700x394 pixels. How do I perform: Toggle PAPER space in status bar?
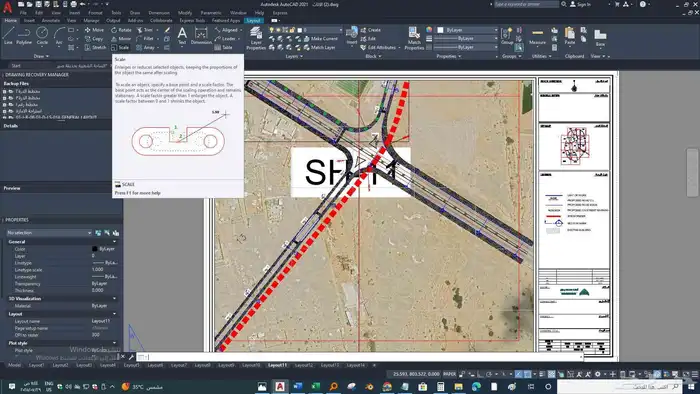click(x=449, y=374)
